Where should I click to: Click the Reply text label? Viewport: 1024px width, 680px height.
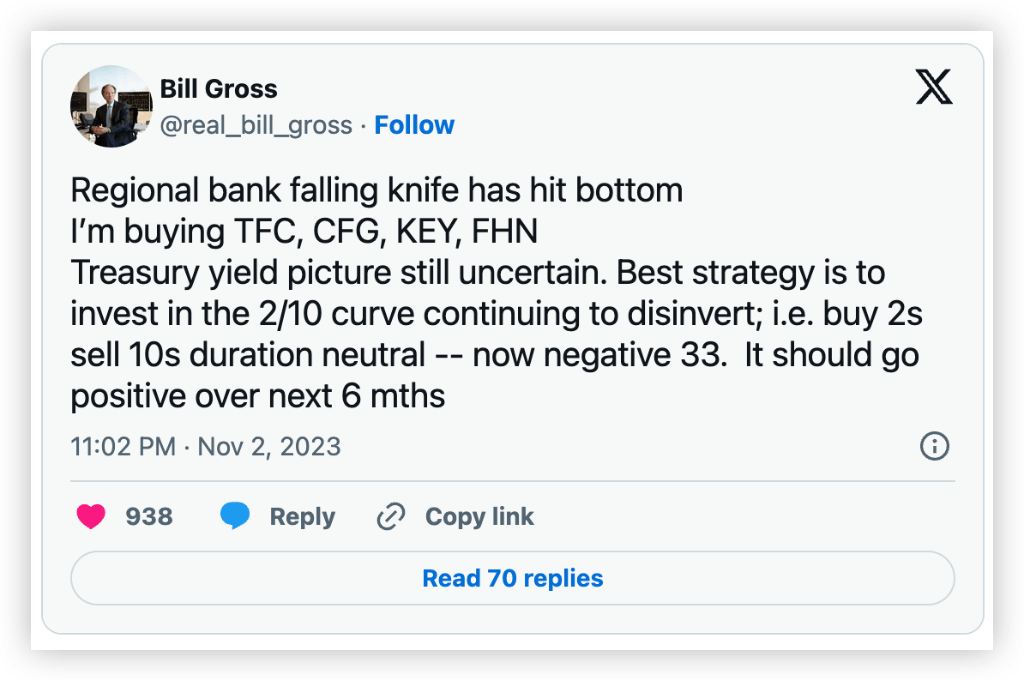pos(302,517)
